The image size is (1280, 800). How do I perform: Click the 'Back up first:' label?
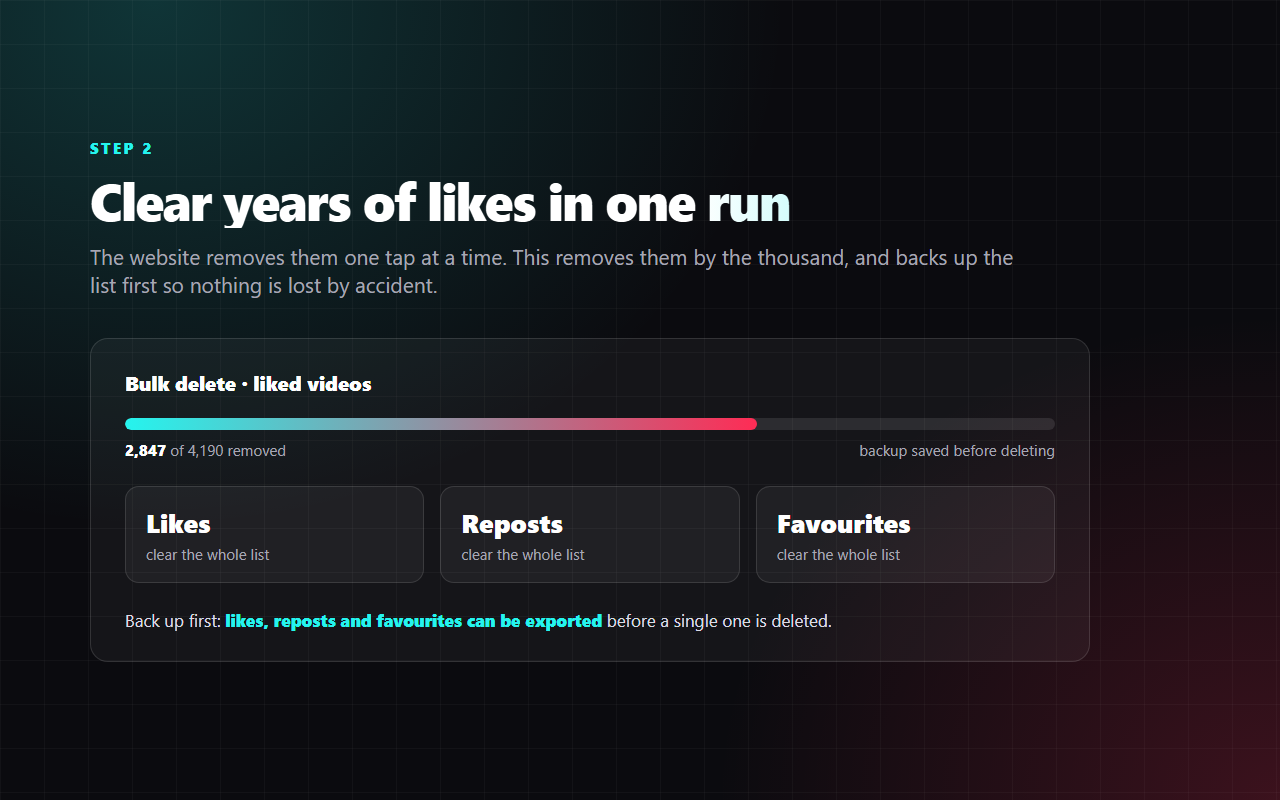[x=173, y=621]
